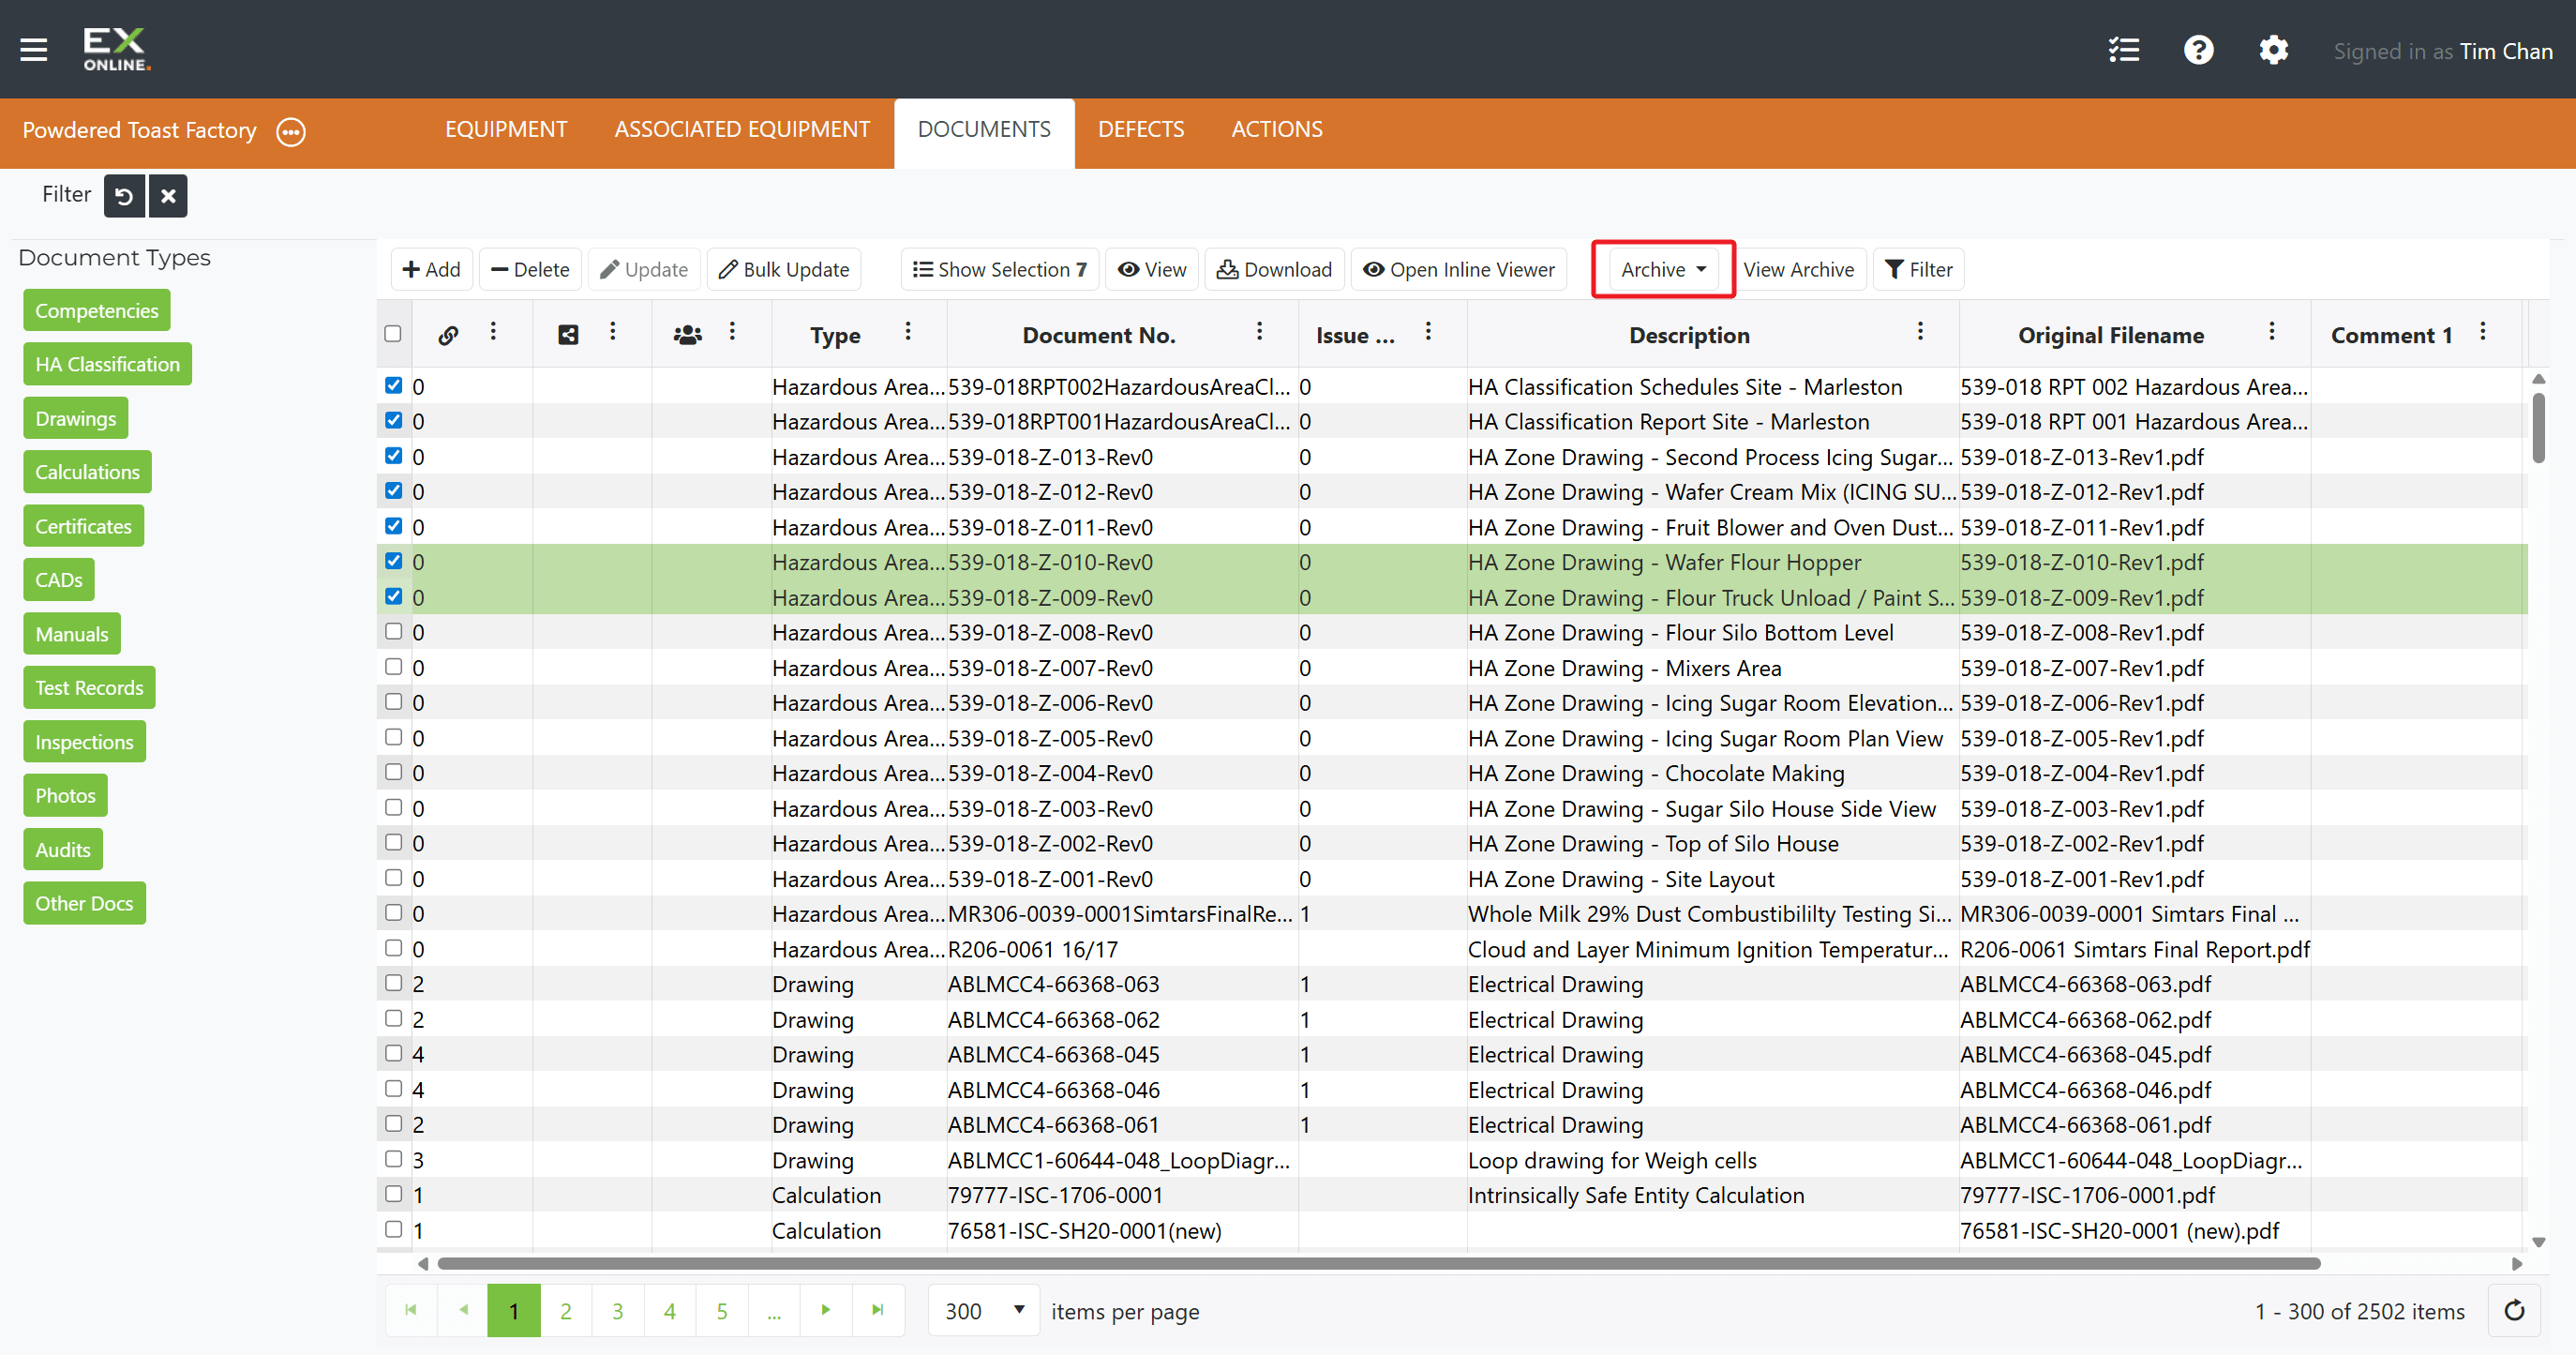Screen dimensions: 2576x1355
Task: Click the Add document button
Action: tap(431, 270)
